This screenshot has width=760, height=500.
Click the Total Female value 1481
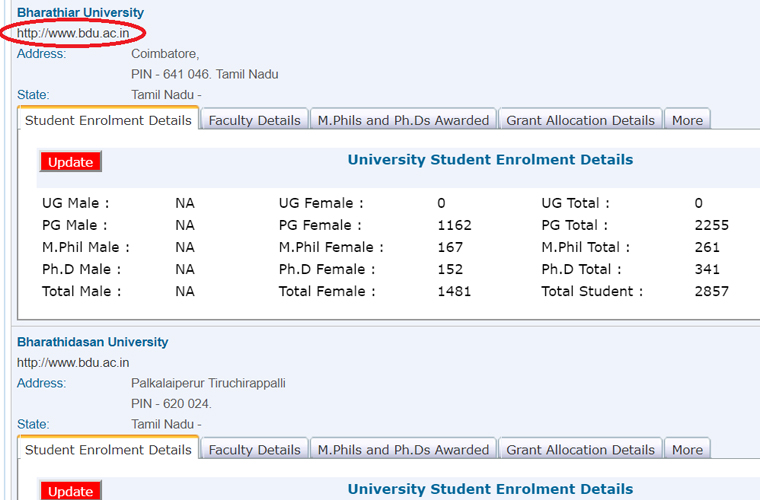[x=454, y=291]
